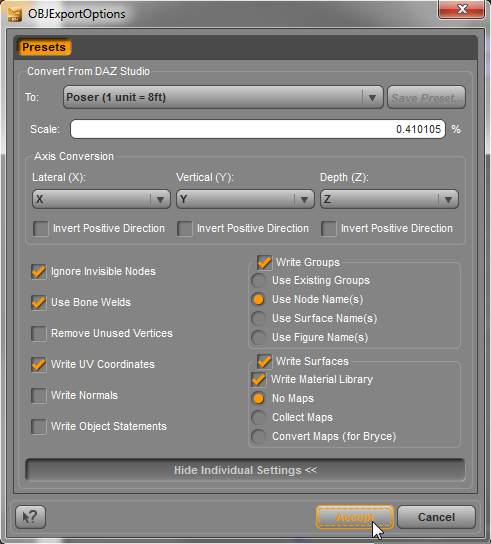Check Invert Positive Direction under Depth (Z)

coord(329,229)
